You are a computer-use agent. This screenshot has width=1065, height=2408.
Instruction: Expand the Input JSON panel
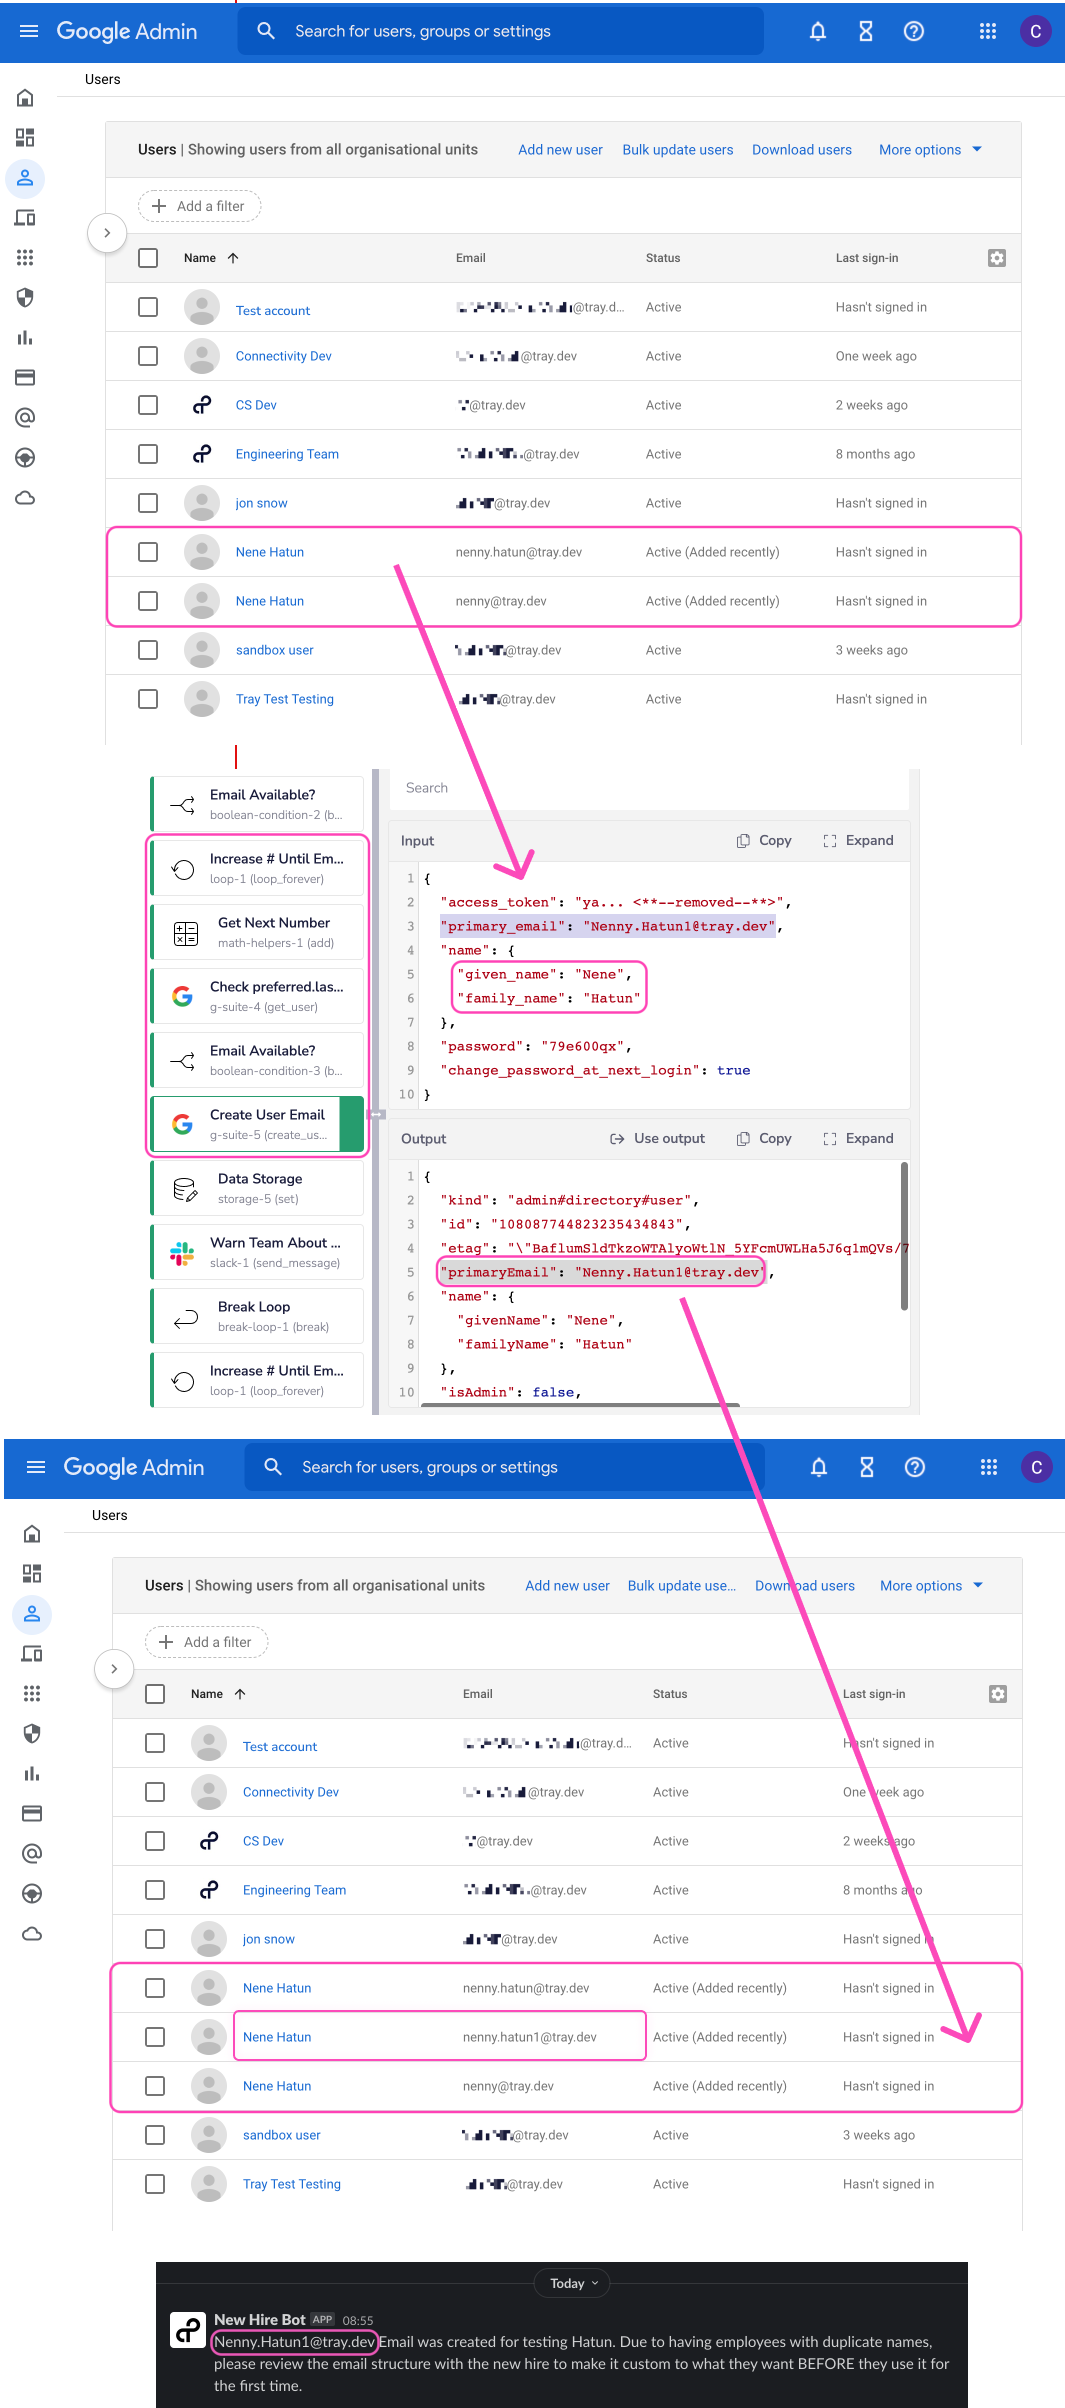tap(858, 841)
